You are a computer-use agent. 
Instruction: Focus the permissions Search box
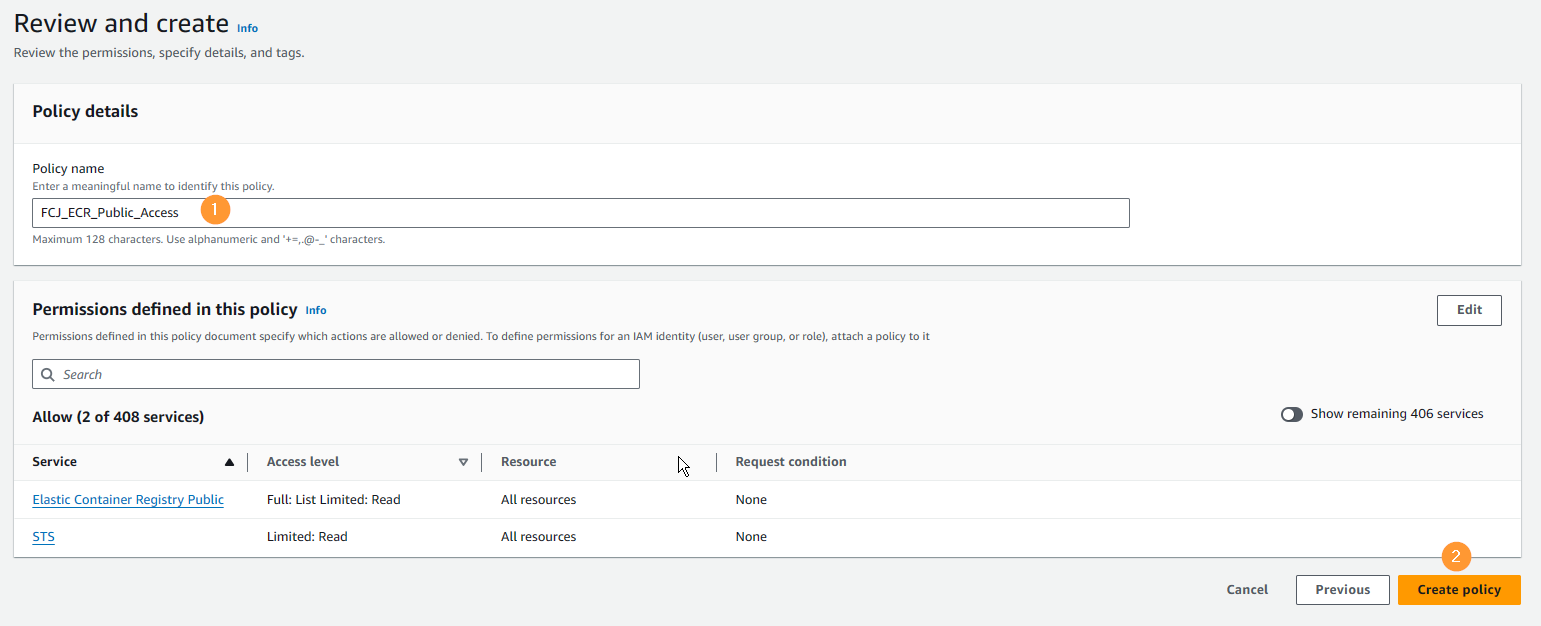click(x=336, y=374)
